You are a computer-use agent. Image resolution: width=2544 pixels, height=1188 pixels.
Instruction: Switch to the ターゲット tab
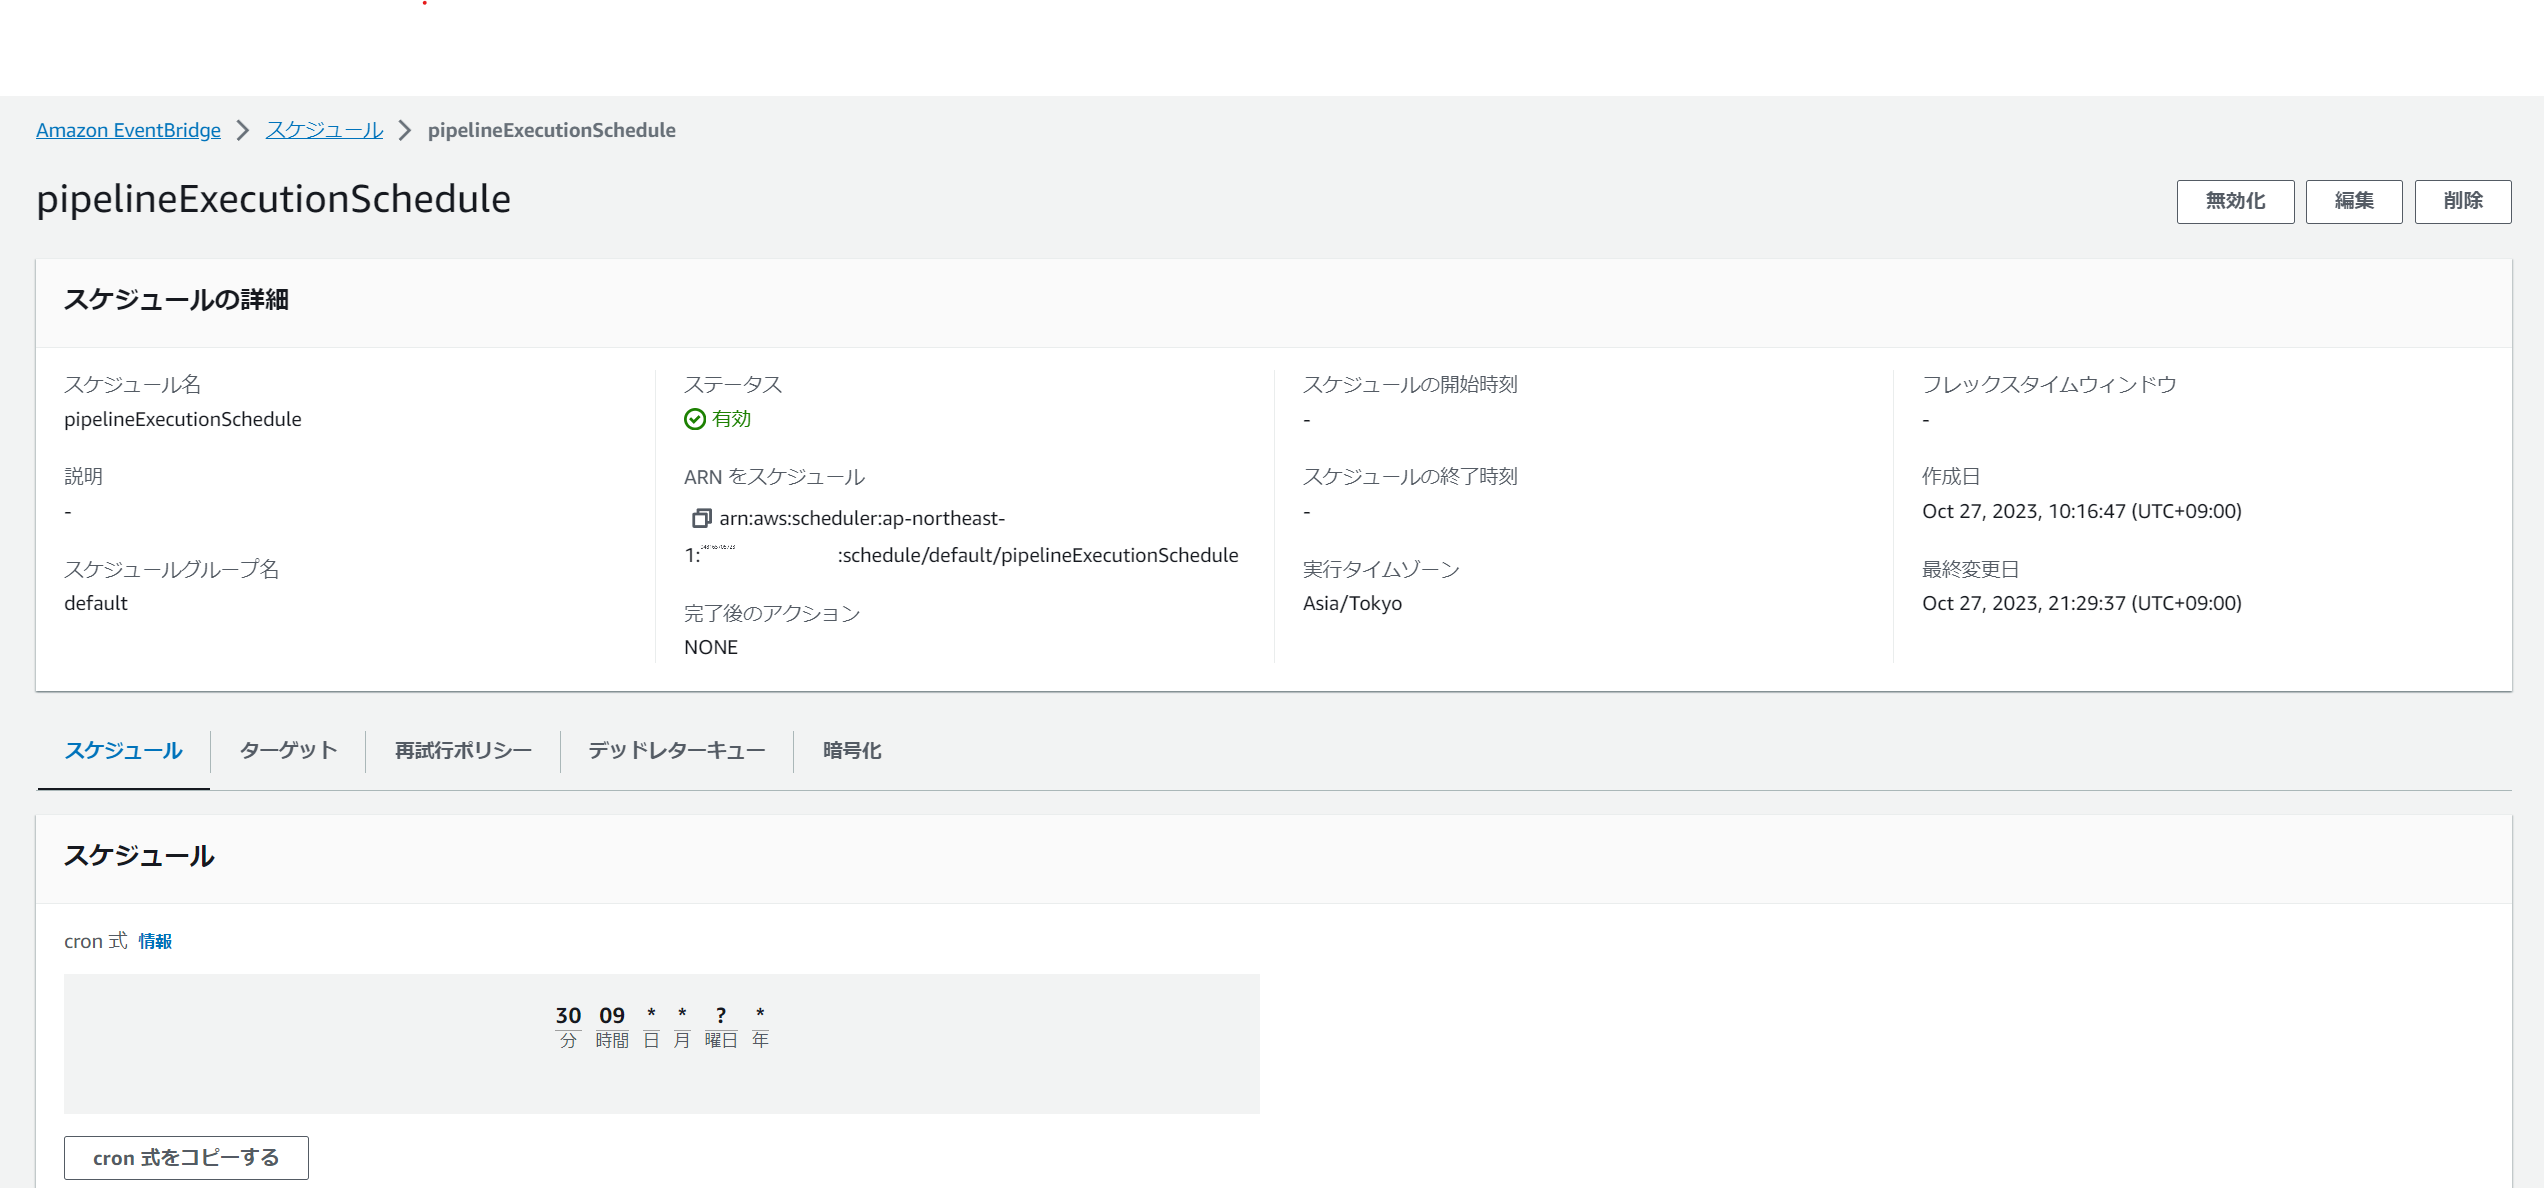click(x=288, y=751)
